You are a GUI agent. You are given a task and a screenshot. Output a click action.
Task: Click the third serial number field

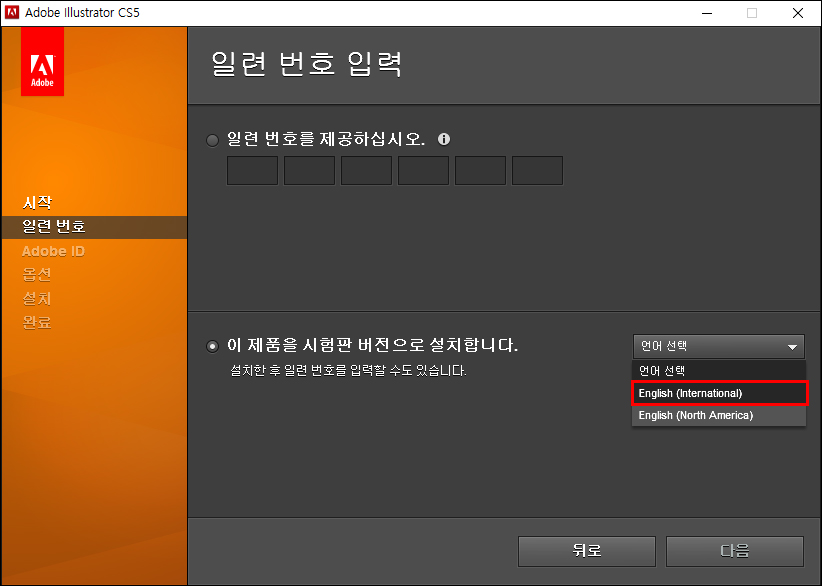pyautogui.click(x=366, y=170)
